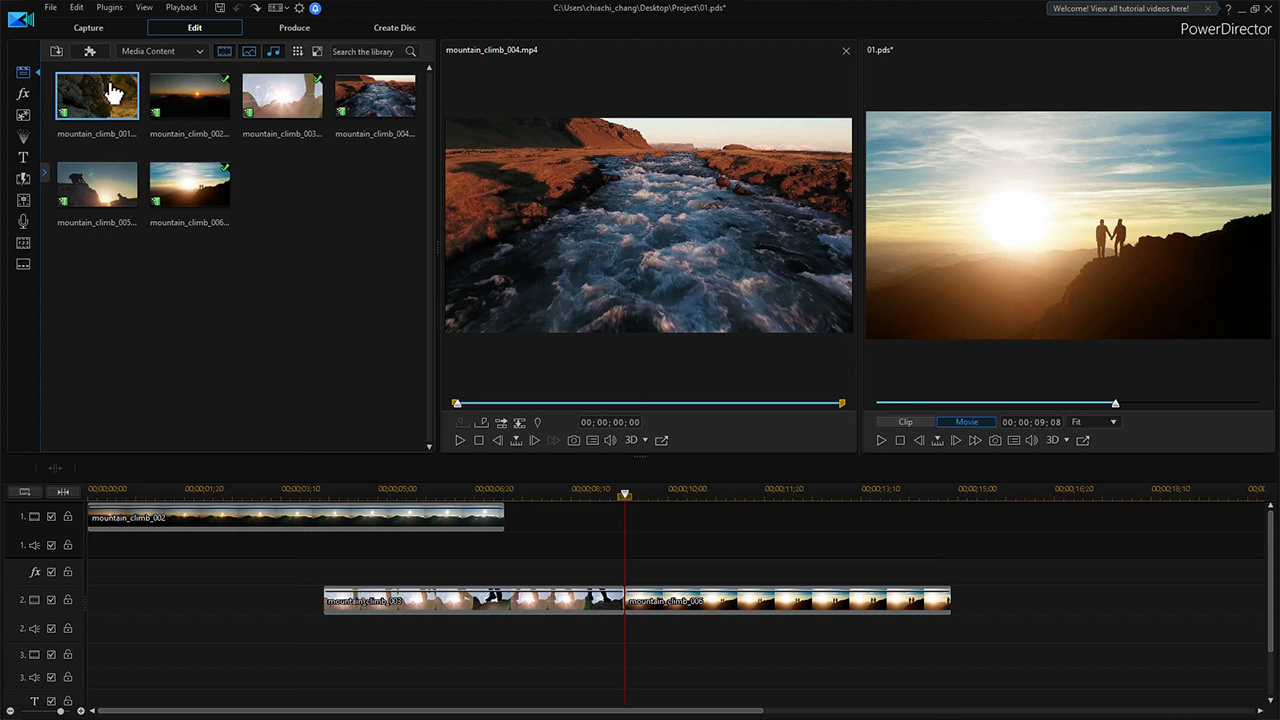Click the timeline zoom slider handle
The width and height of the screenshot is (1280, 720).
(x=60, y=711)
